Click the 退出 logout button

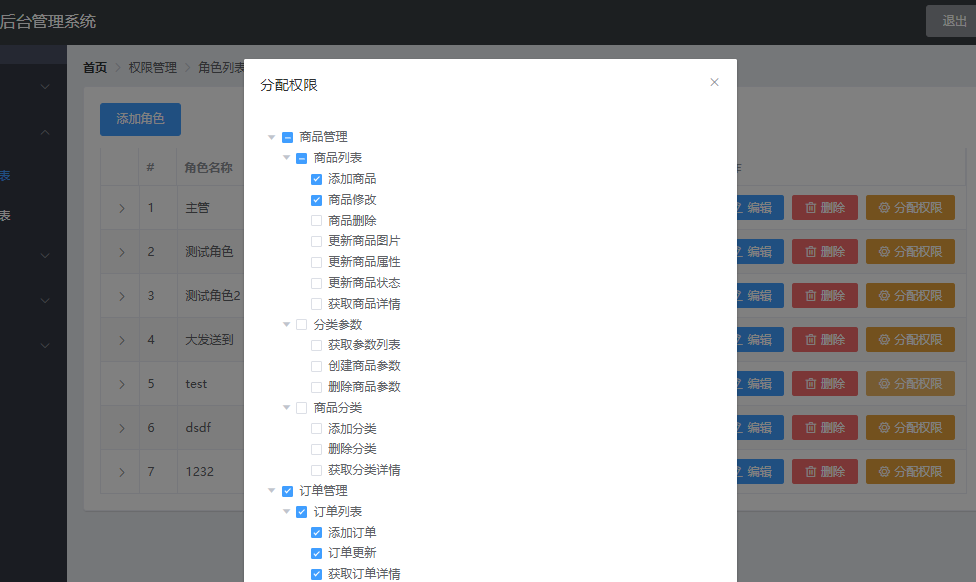[x=953, y=21]
